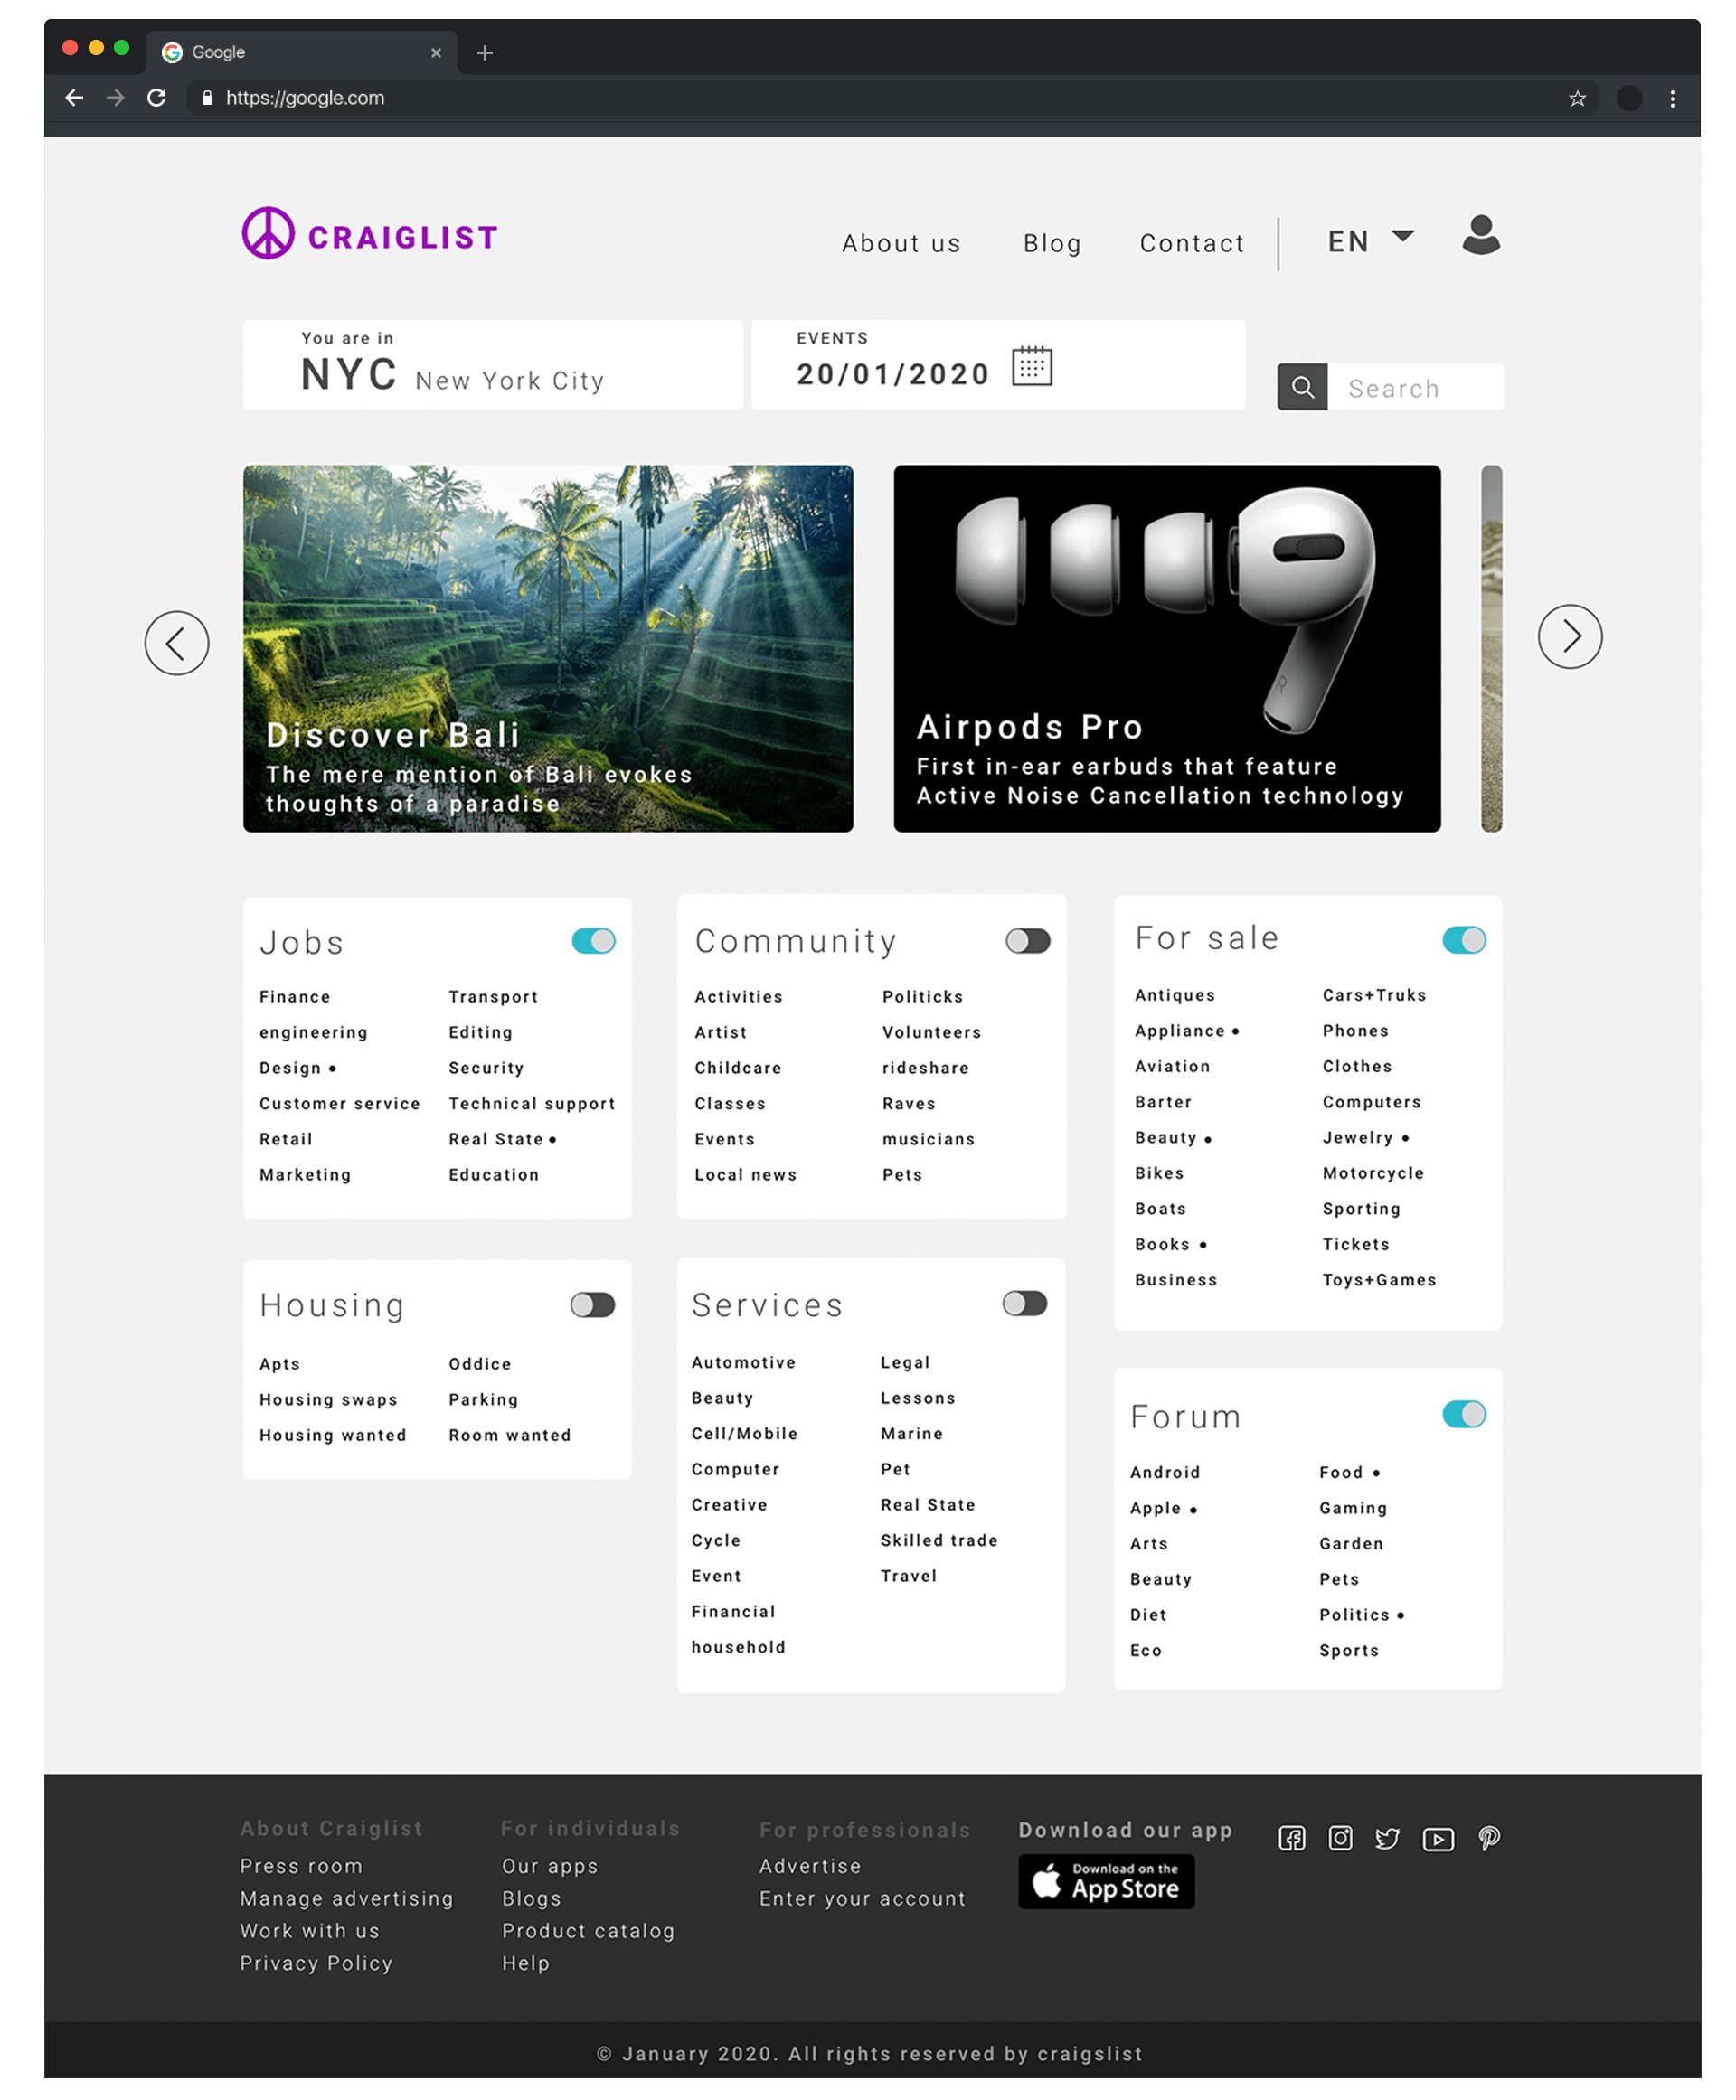Click Help in footer
1736x2100 pixels.
click(526, 1963)
